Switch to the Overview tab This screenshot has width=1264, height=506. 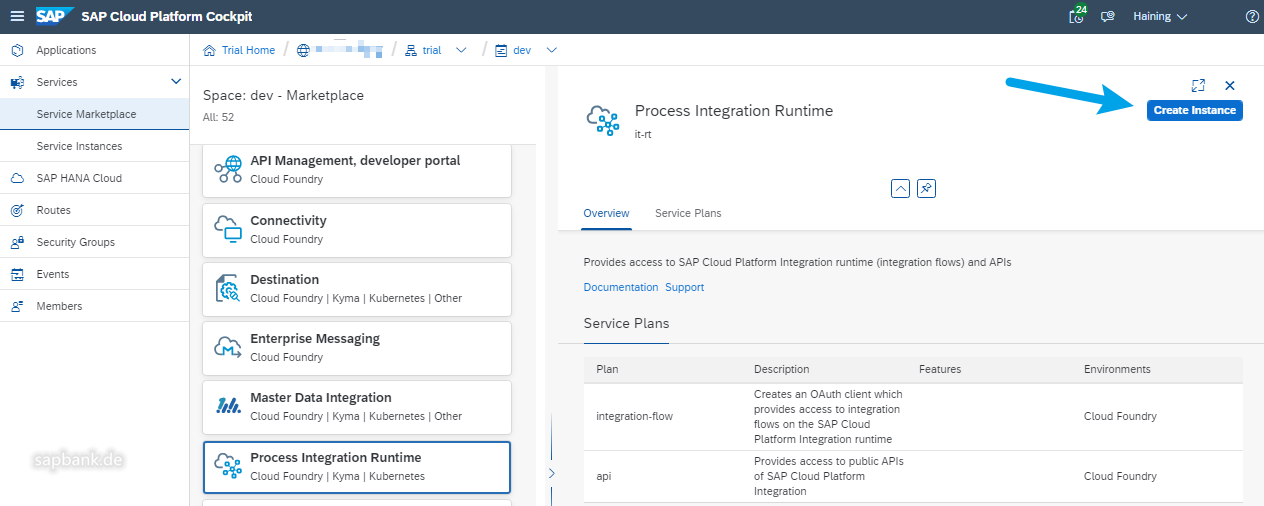coord(607,213)
